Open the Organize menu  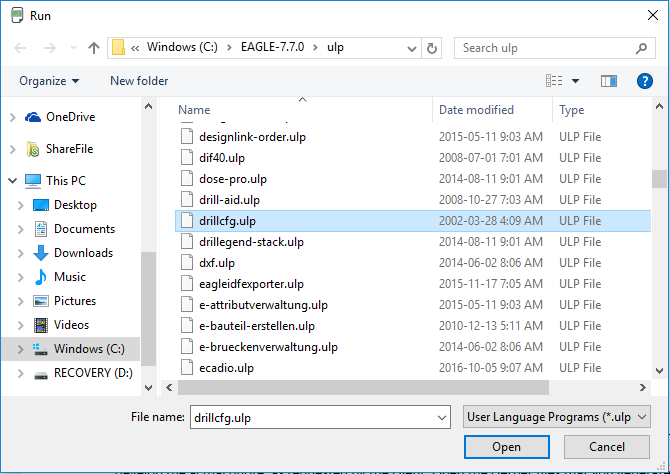(48, 81)
